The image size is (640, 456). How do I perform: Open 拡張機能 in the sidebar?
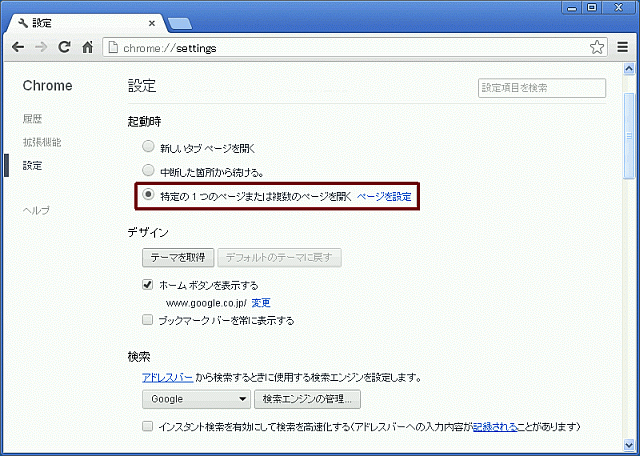[42, 142]
